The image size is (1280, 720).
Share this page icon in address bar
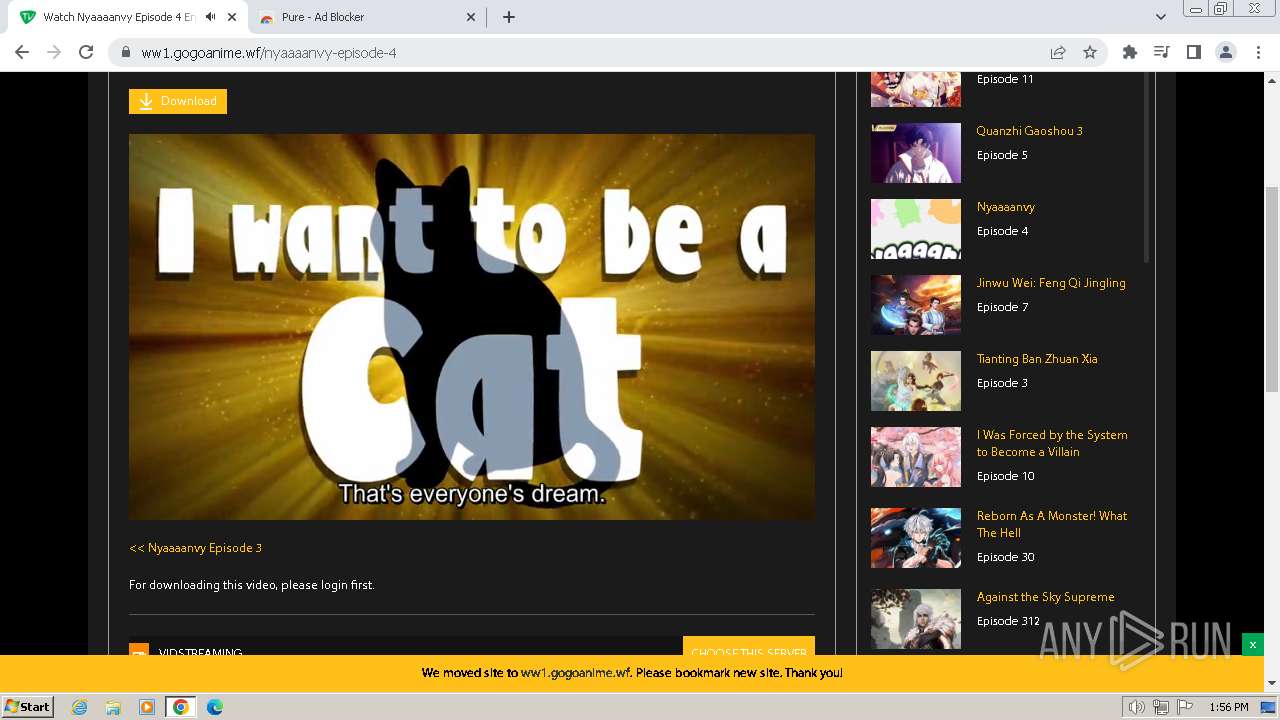tap(1057, 52)
